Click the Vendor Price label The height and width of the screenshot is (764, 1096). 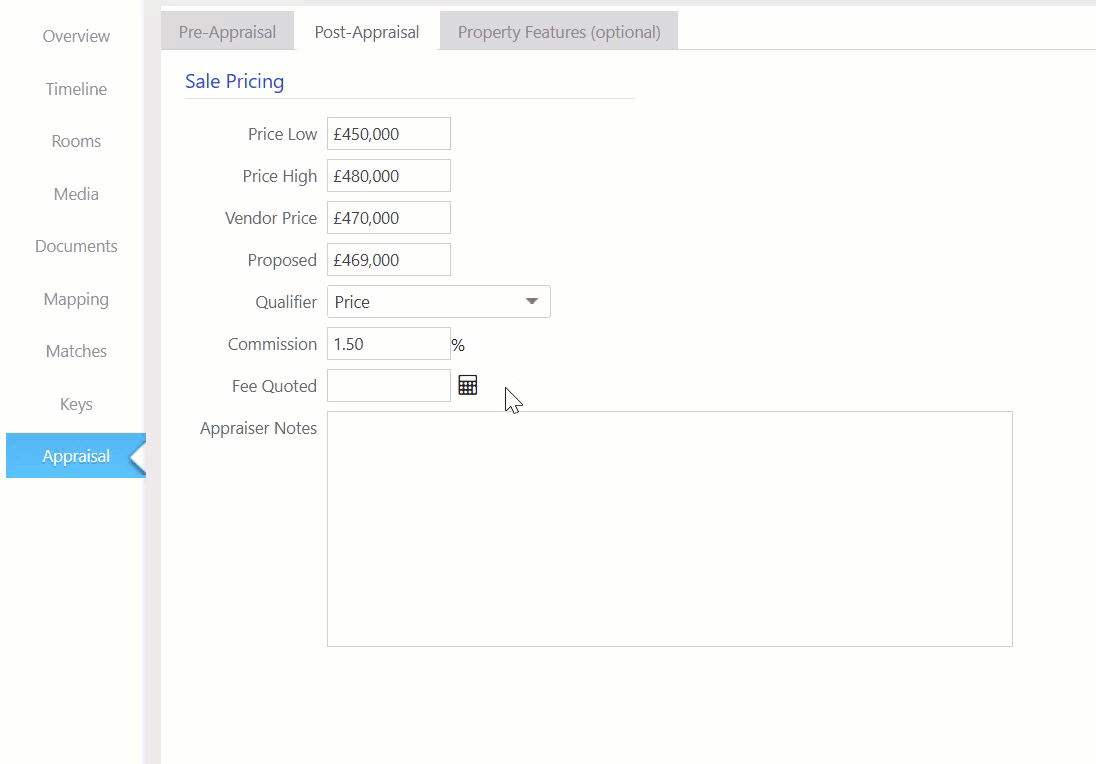tap(271, 218)
